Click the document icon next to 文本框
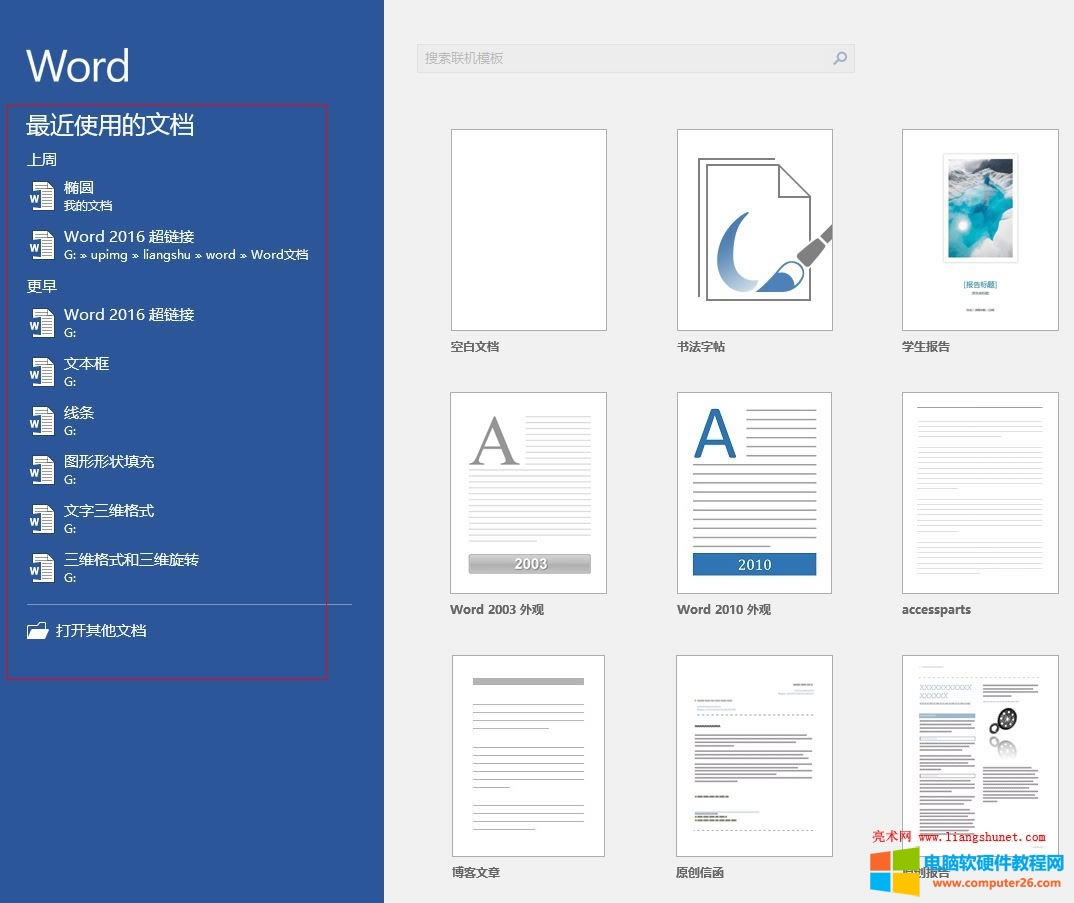Viewport: 1074px width, 903px height. point(42,371)
